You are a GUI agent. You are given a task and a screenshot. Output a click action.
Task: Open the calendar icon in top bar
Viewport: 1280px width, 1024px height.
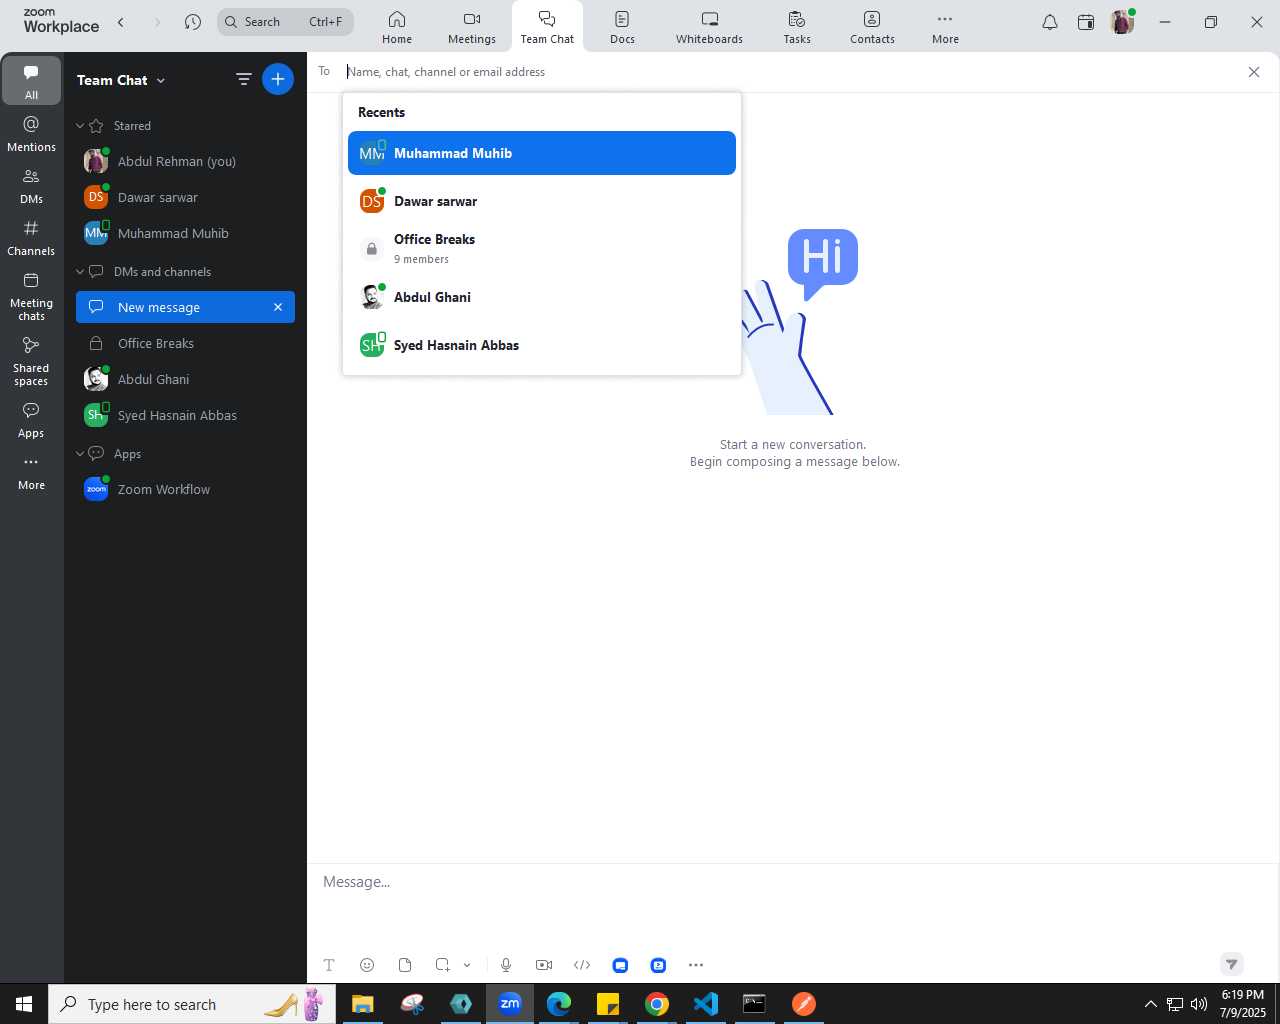1086,22
